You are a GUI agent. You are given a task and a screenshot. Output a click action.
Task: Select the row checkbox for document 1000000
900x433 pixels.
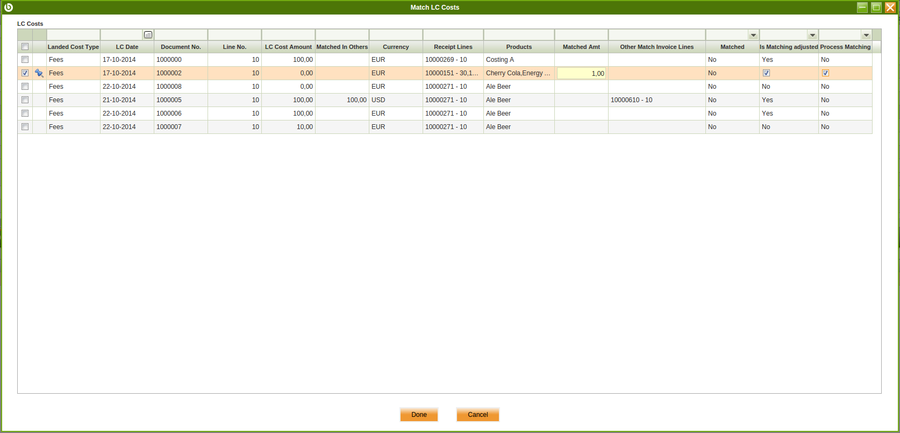pos(25,60)
